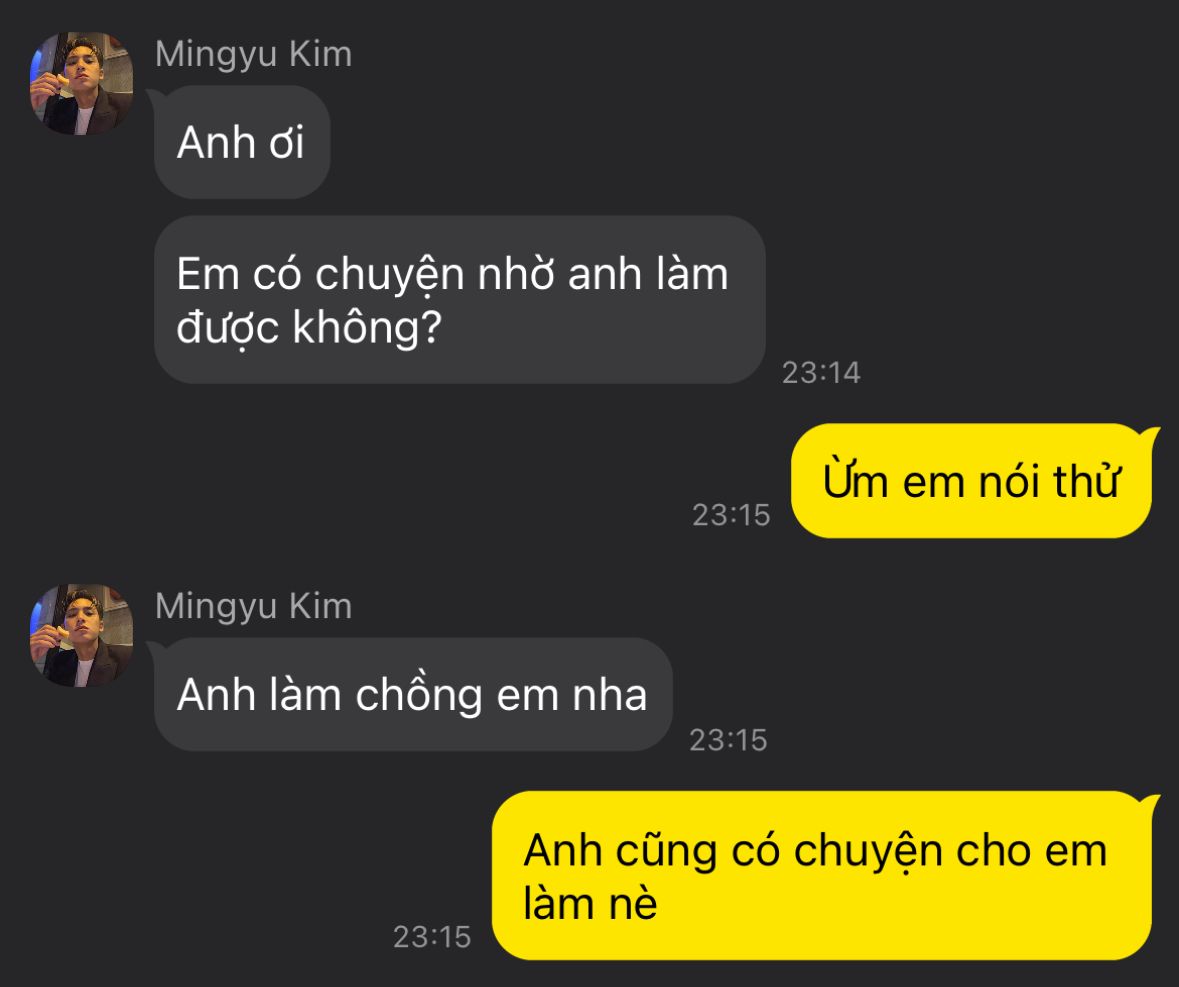The image size is (1179, 987).
Task: Open Mingyu Kim's avatar beside "Anh ơi"
Action: 81,83
